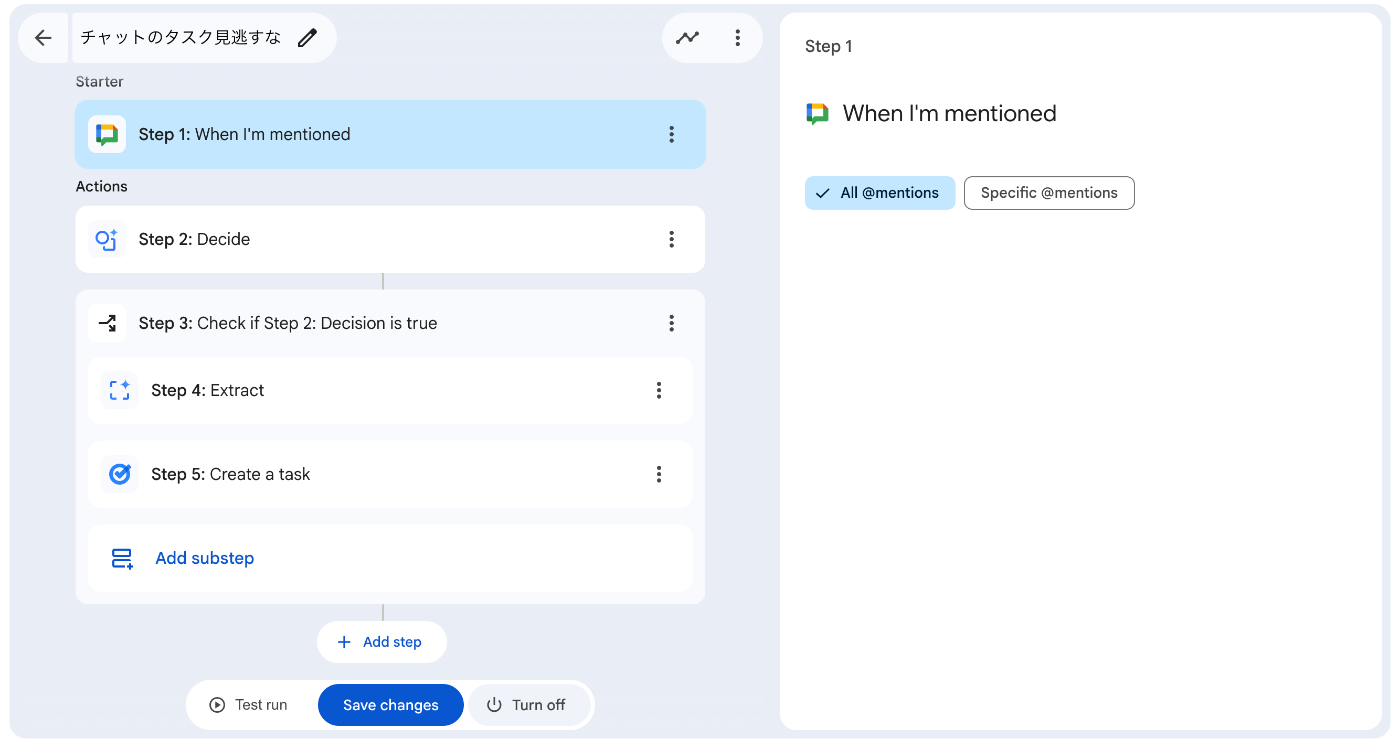Open Step 1 more options menu
Viewport: 1400px width, 749px height.
point(671,134)
